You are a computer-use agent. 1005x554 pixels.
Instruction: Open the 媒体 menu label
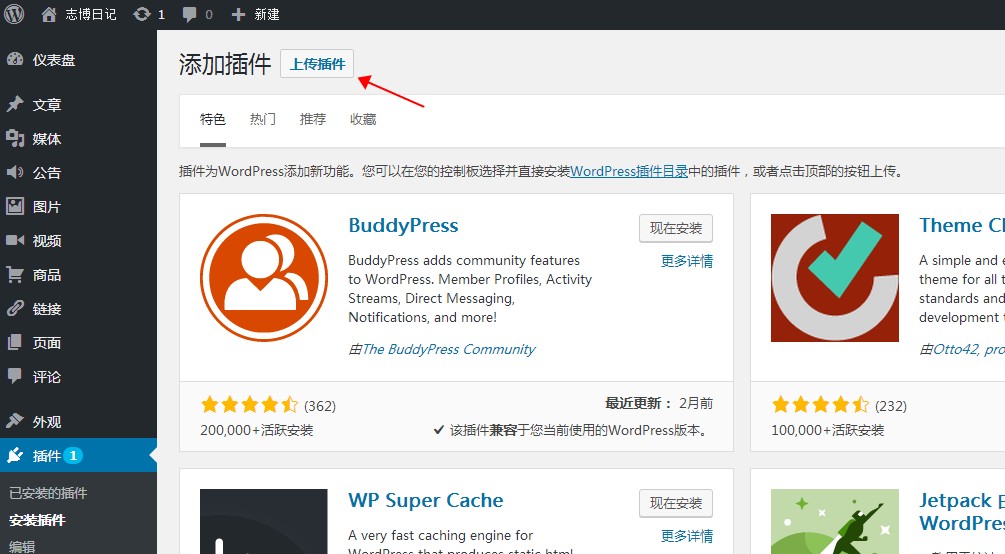click(x=47, y=138)
